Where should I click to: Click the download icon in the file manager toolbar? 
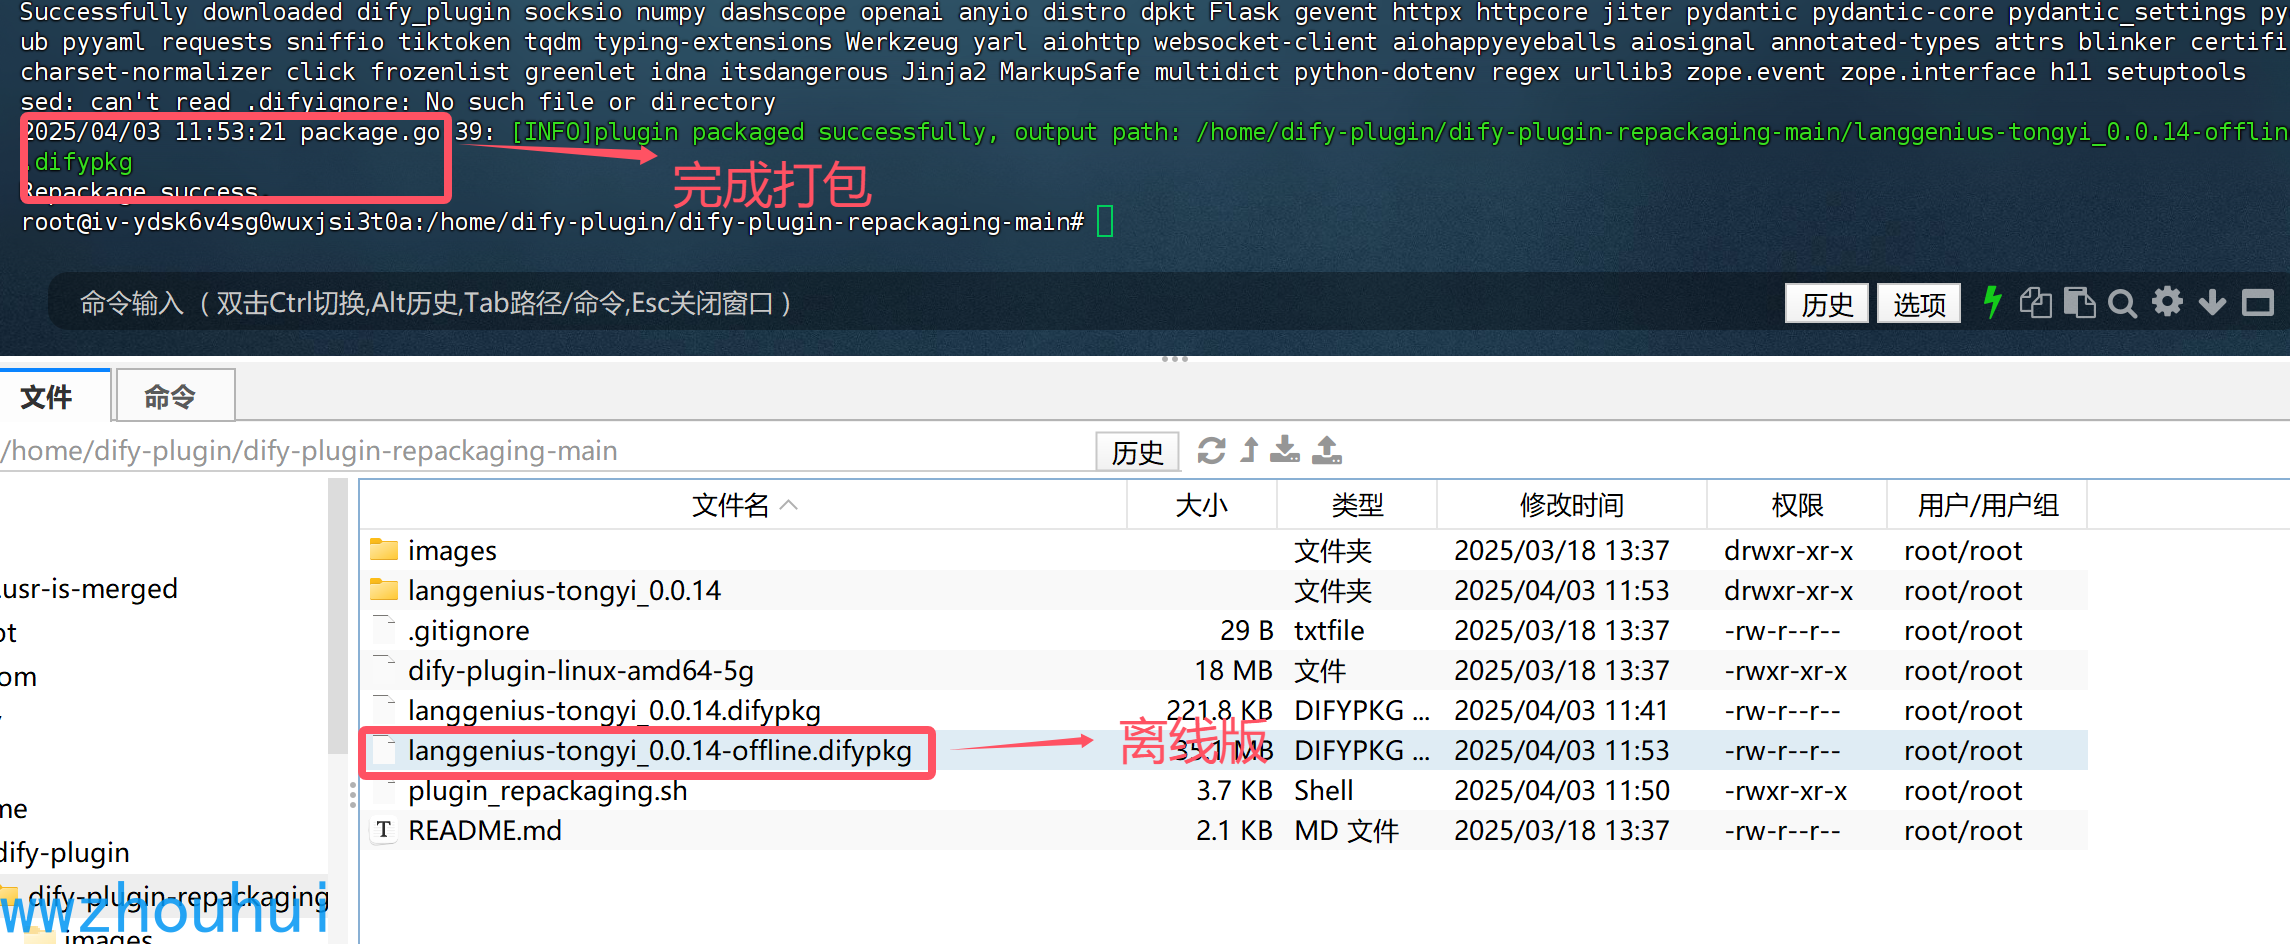pos(1285,451)
